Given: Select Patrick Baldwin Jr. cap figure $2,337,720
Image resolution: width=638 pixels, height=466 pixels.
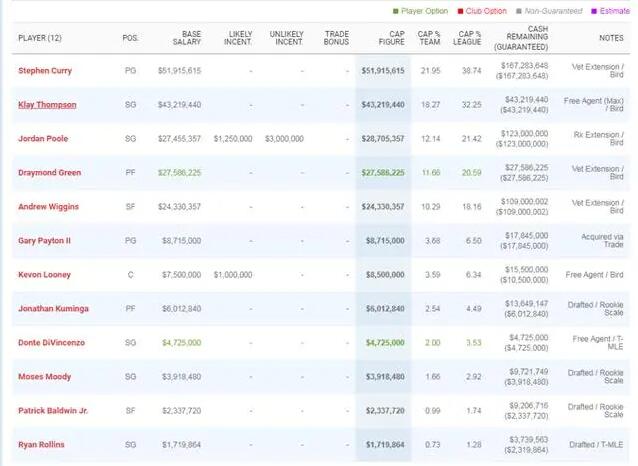Looking at the screenshot, I should (x=385, y=411).
